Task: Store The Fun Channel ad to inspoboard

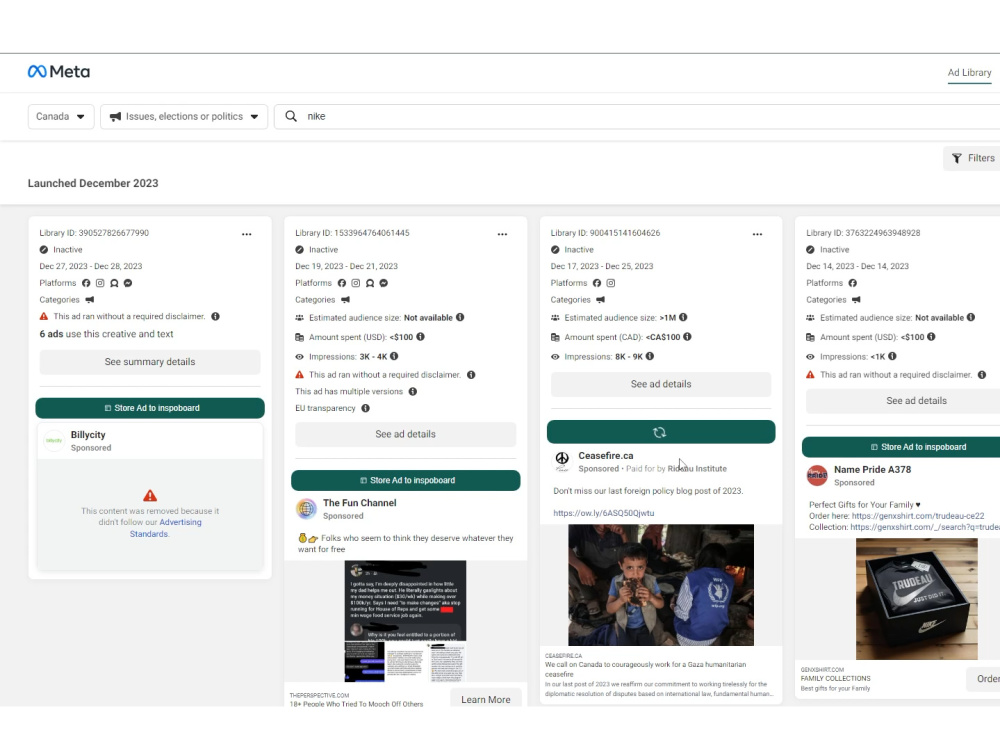Action: [406, 480]
